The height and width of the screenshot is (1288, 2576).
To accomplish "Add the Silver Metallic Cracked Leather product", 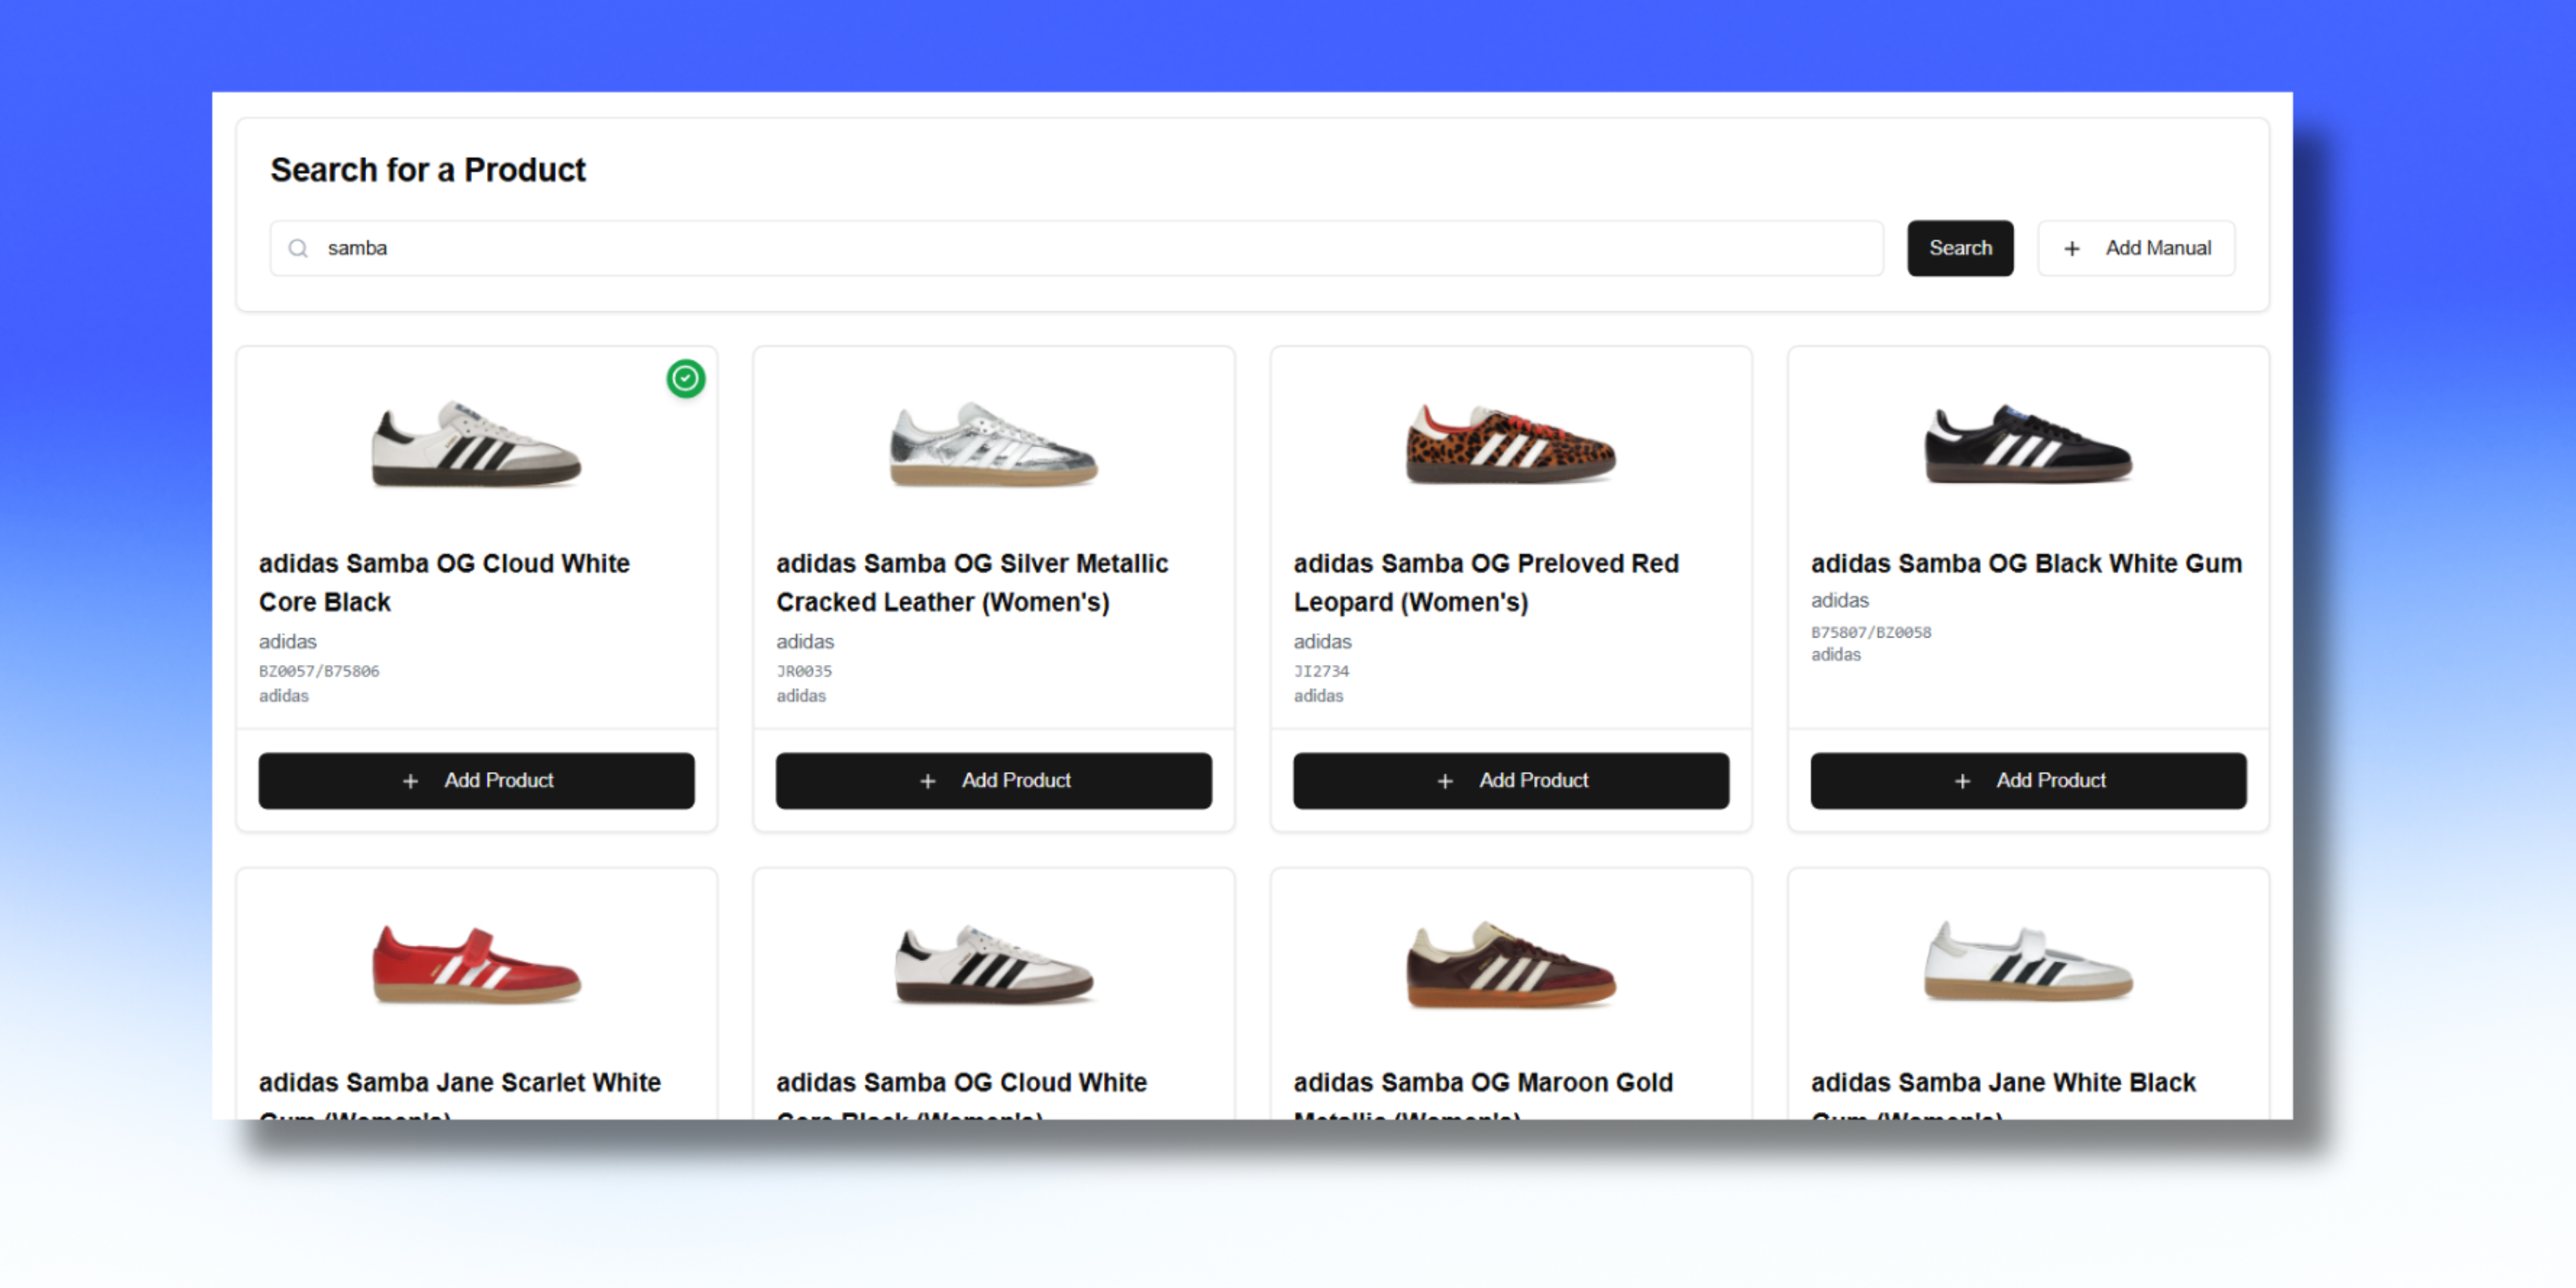I will 993,780.
